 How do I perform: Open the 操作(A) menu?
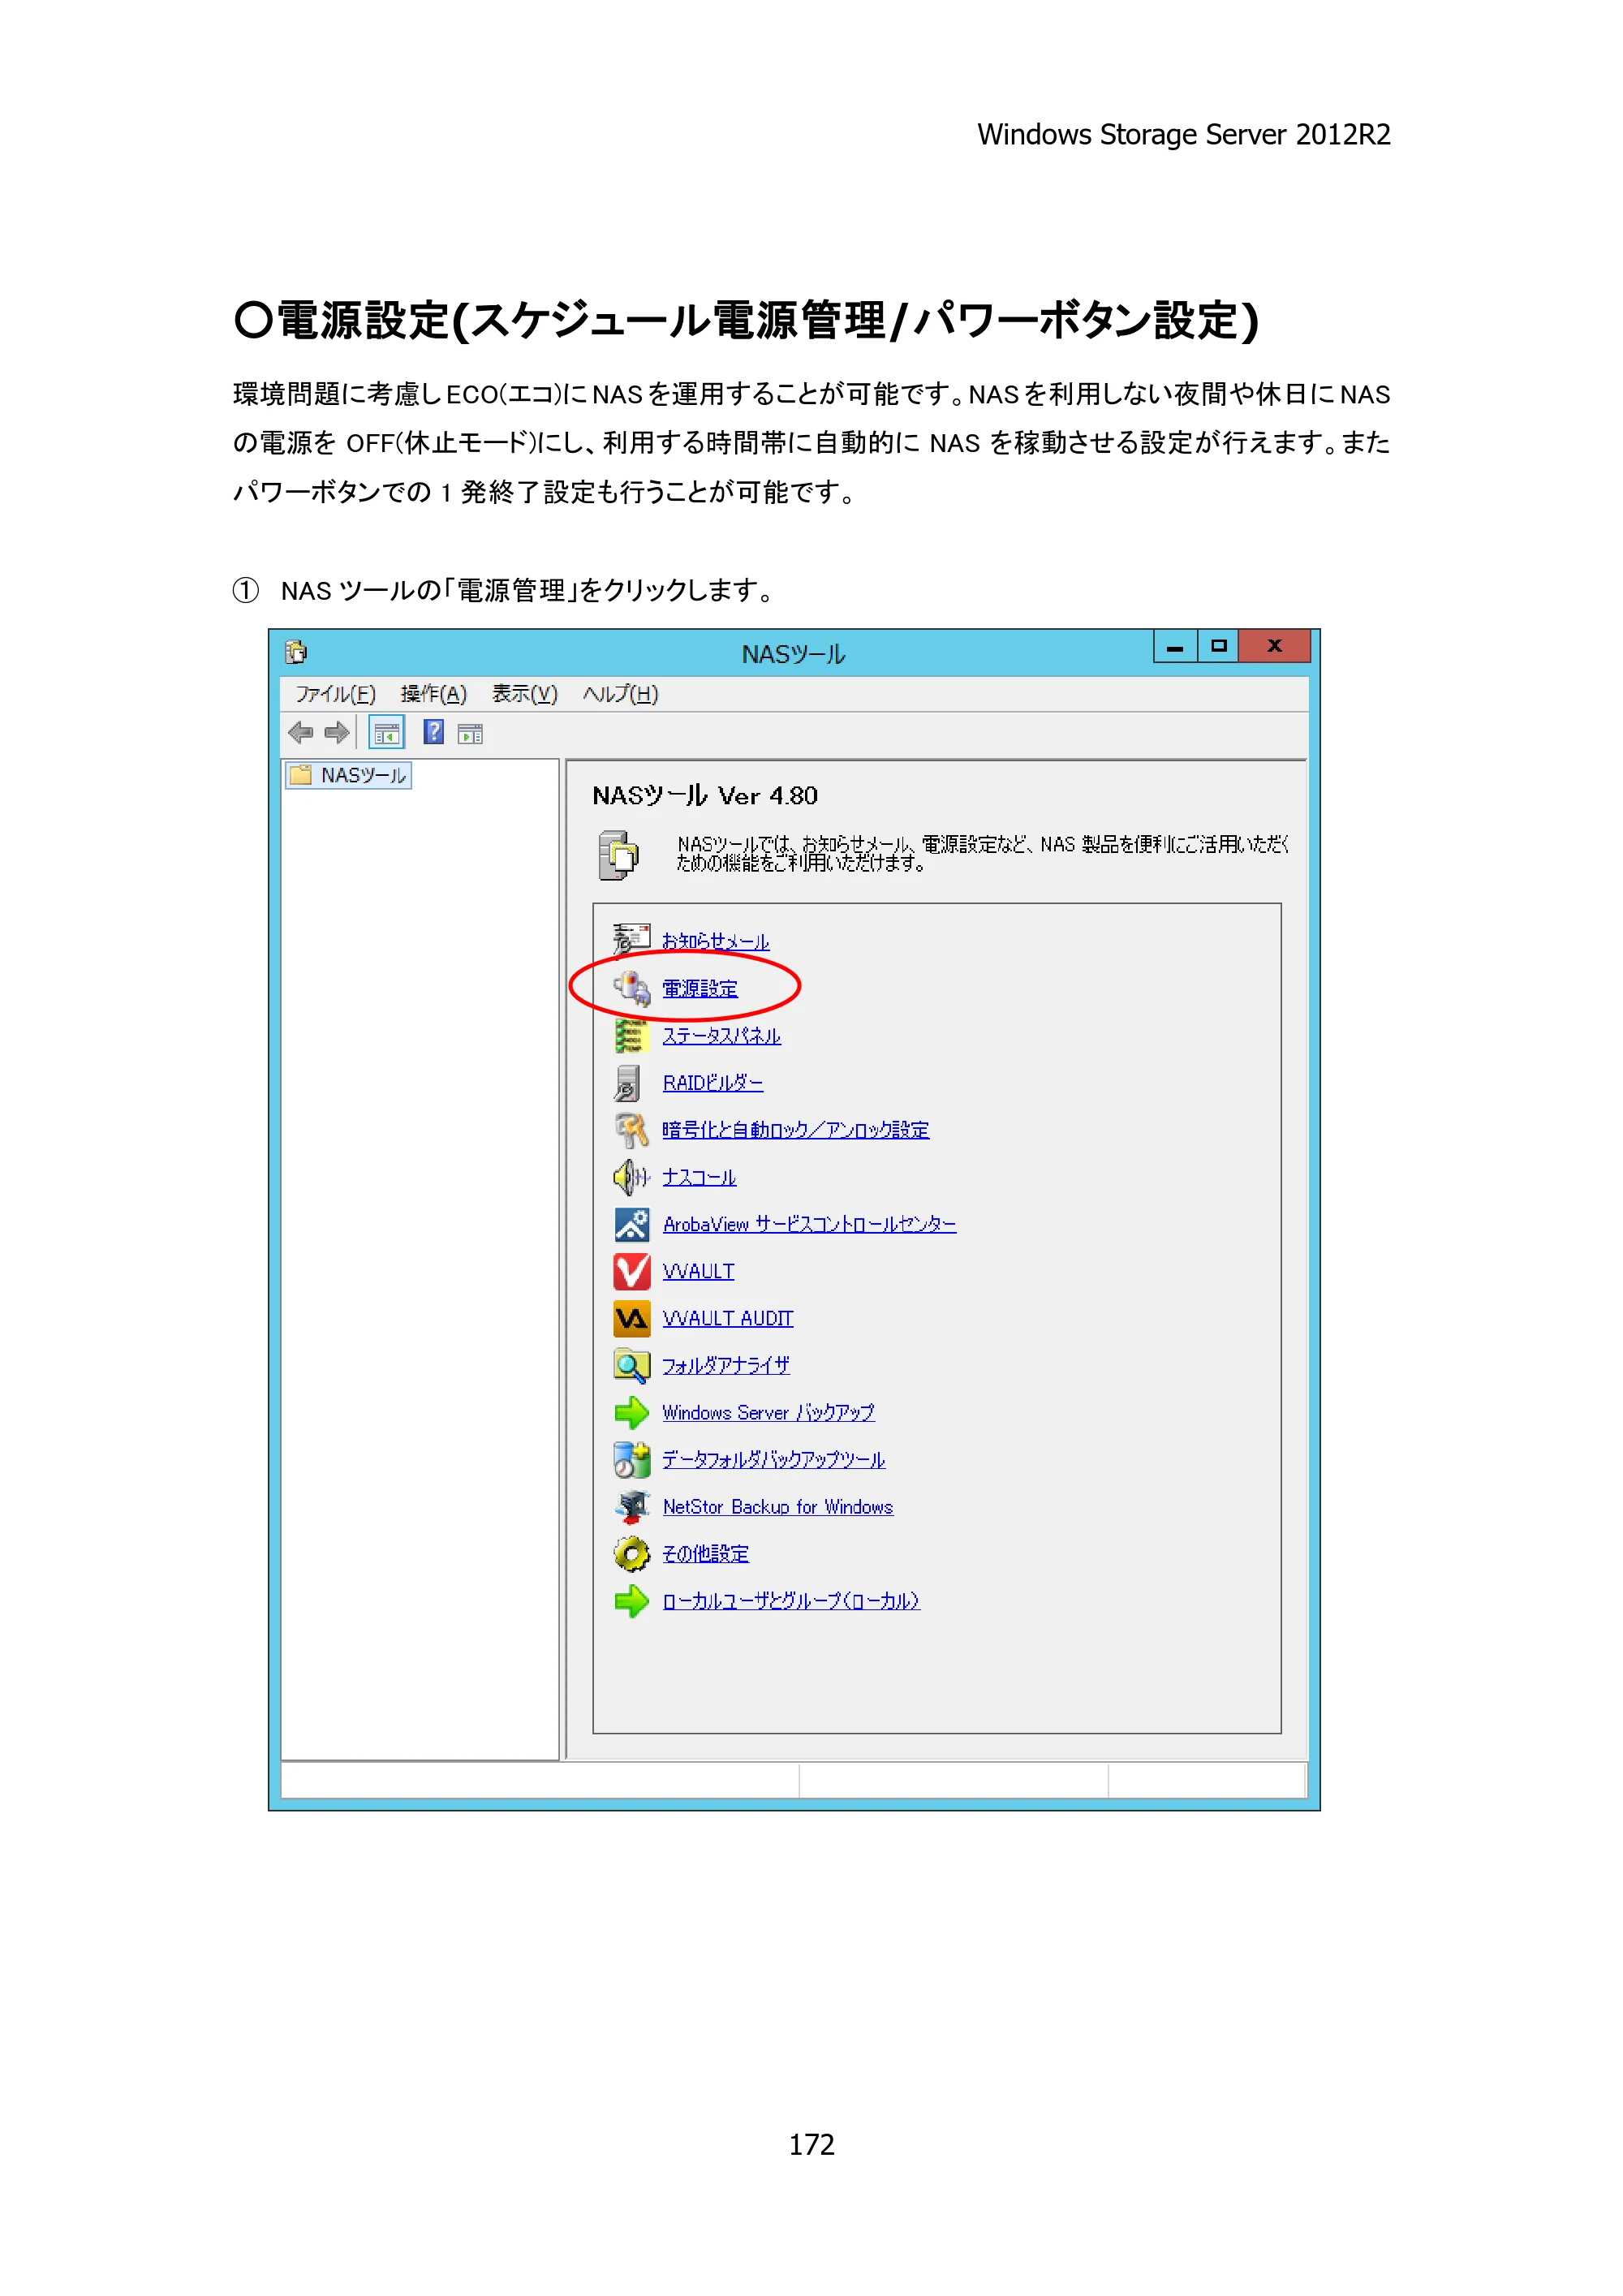(433, 694)
